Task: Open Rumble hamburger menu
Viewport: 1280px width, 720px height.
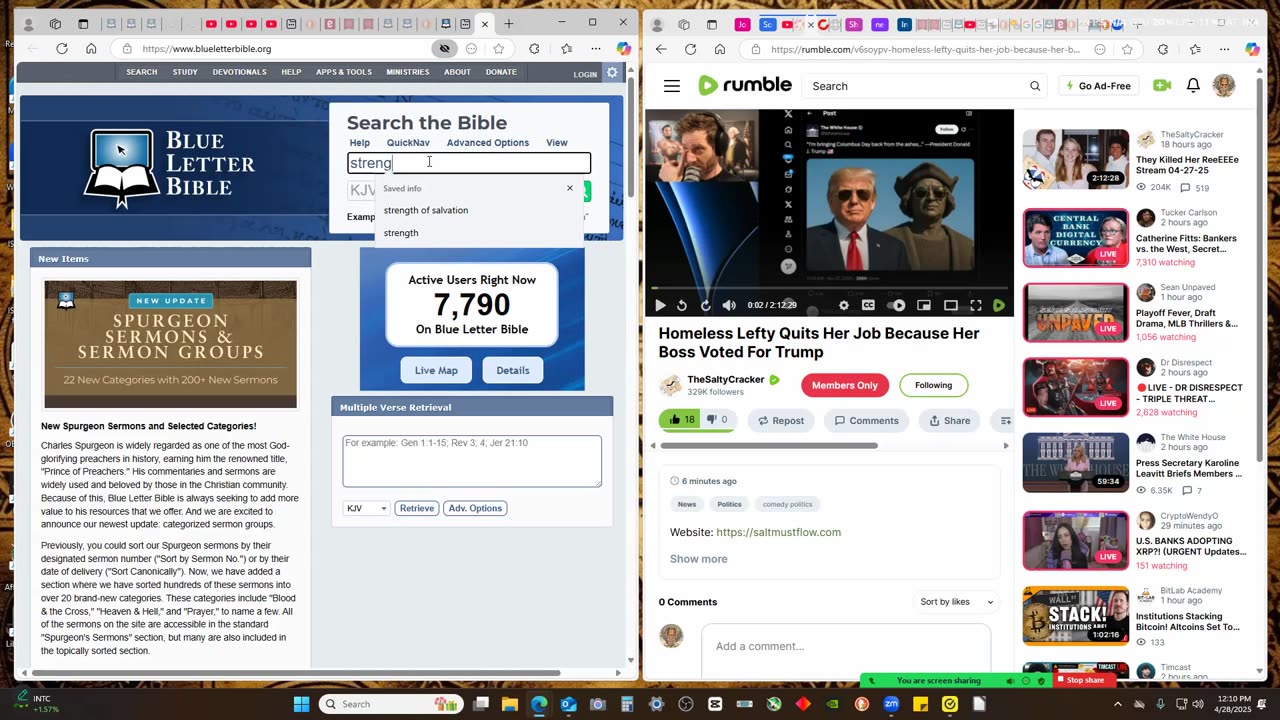Action: coord(672,86)
